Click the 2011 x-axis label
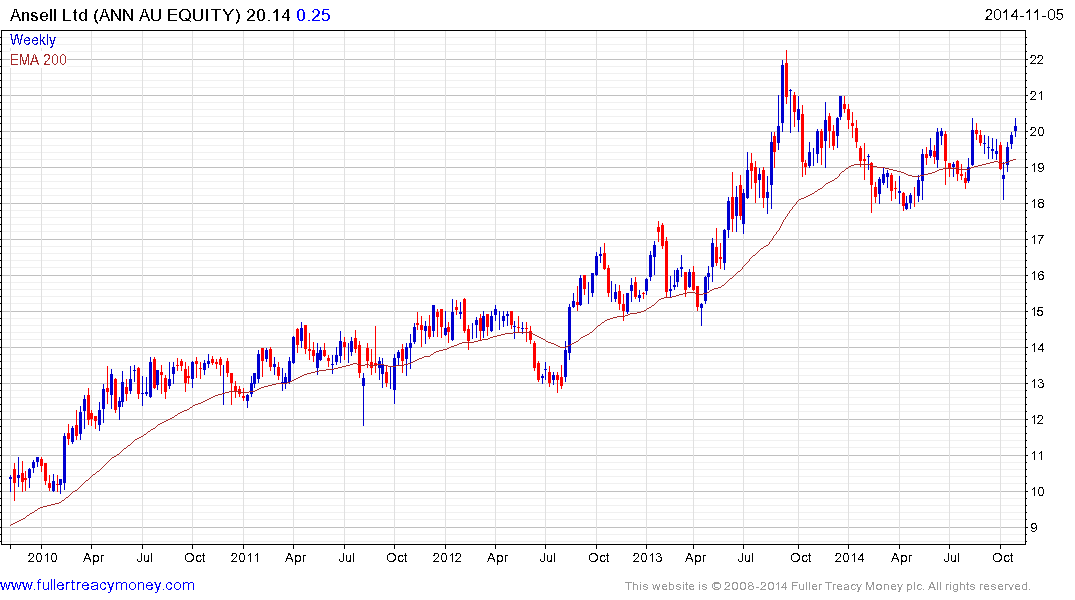 point(245,557)
